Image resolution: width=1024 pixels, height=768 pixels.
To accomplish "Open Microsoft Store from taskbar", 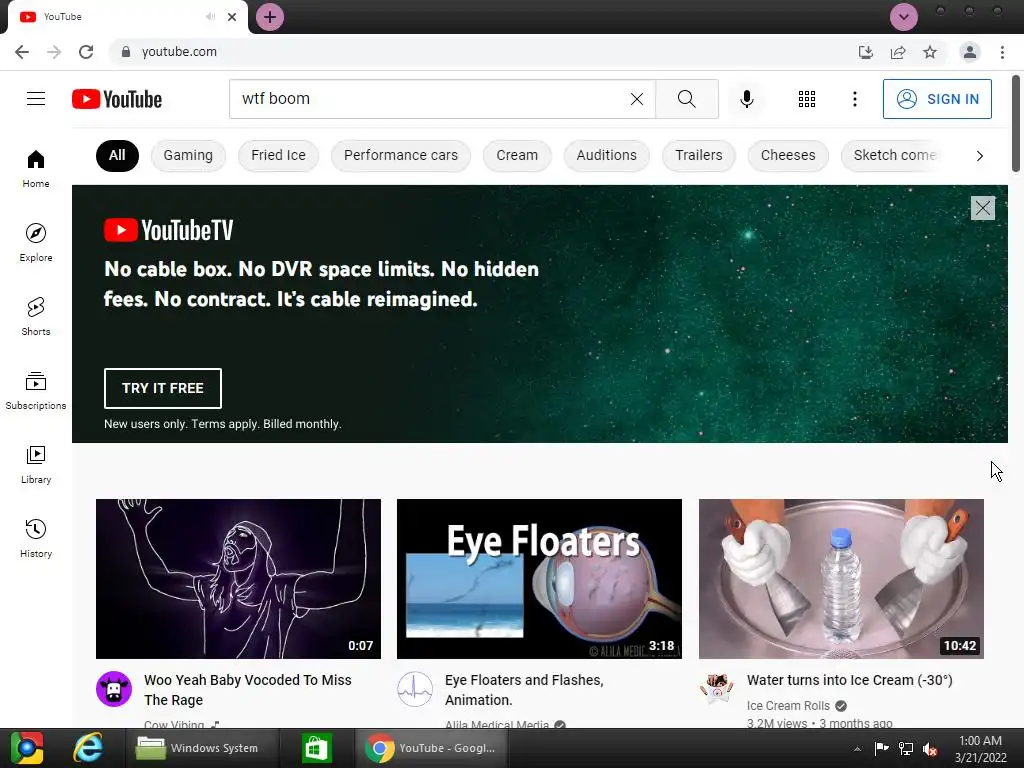I will (x=316, y=748).
